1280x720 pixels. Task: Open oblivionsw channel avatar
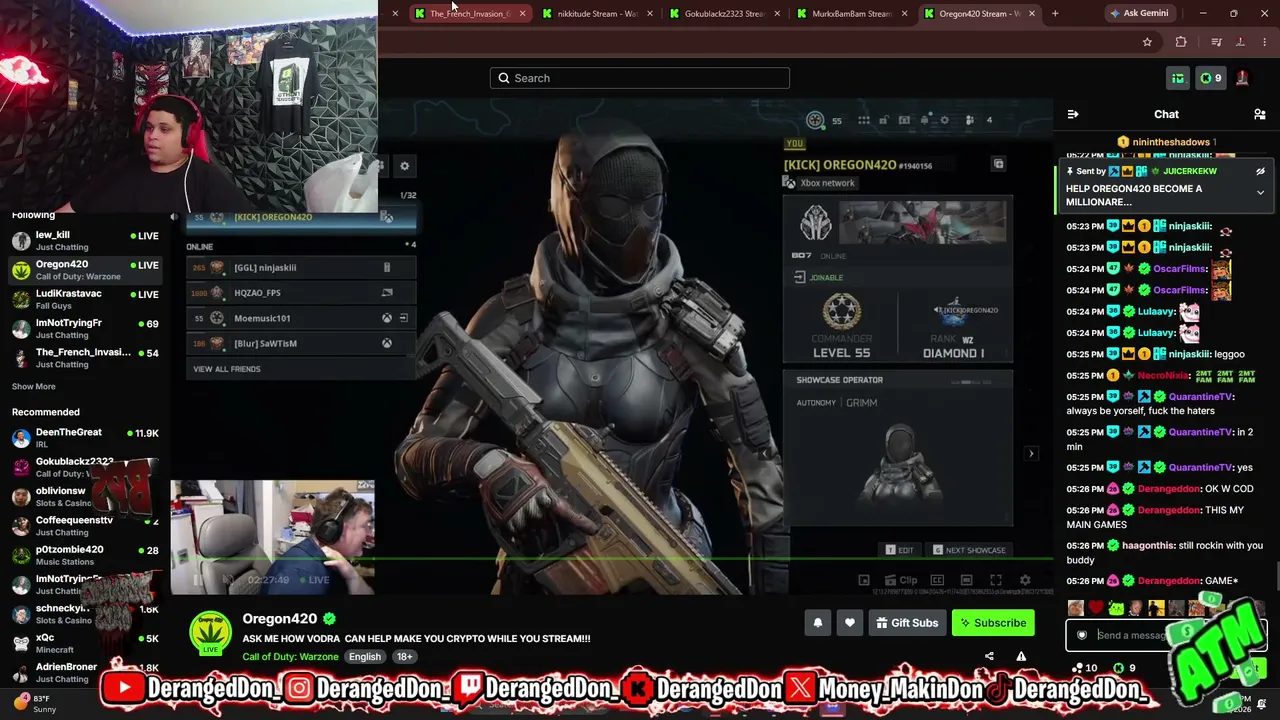click(x=21, y=497)
